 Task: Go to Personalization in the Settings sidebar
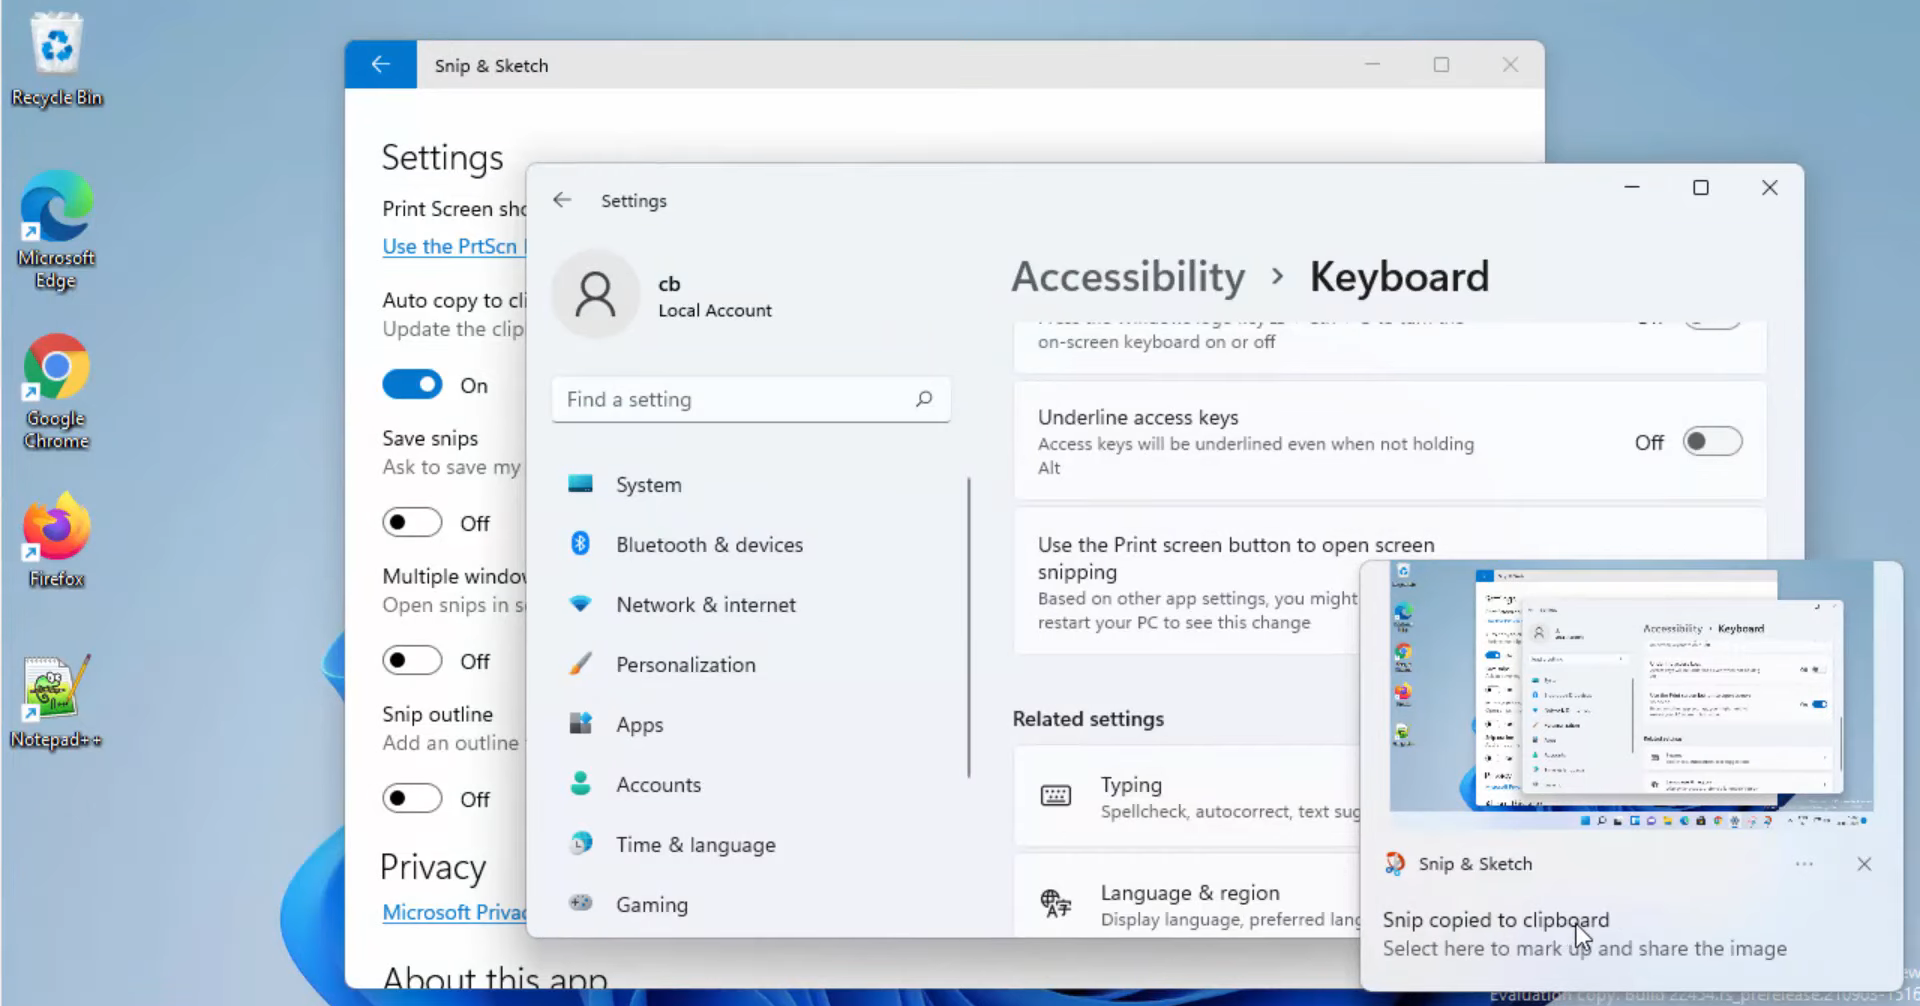[x=685, y=665]
